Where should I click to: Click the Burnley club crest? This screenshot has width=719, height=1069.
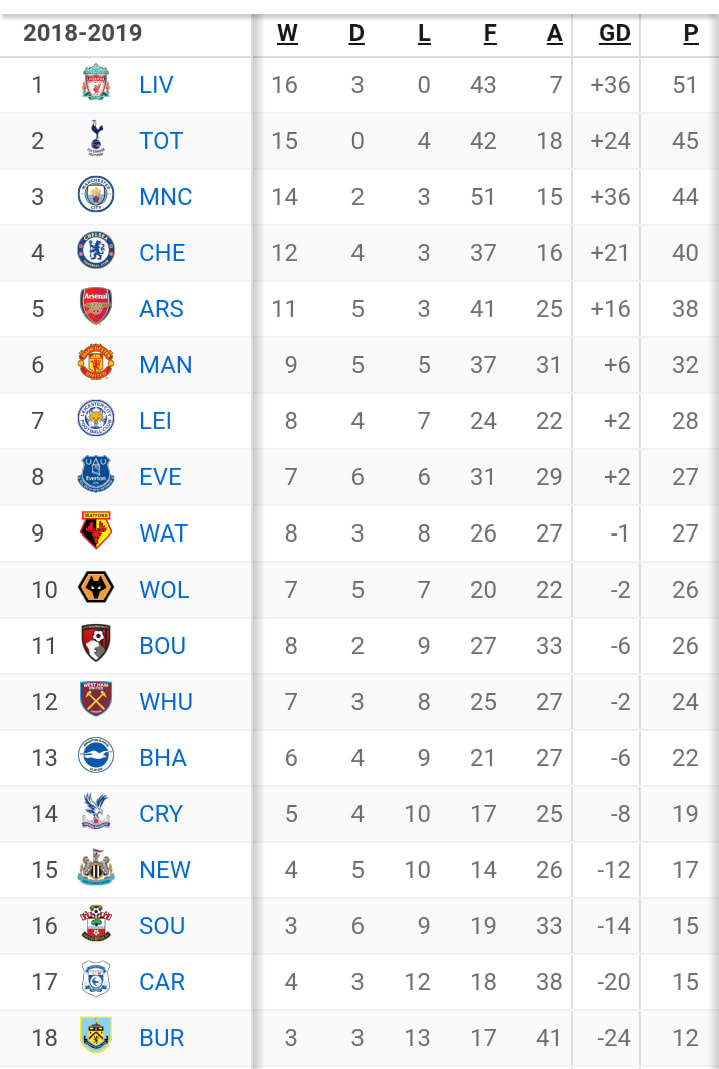pos(96,1036)
